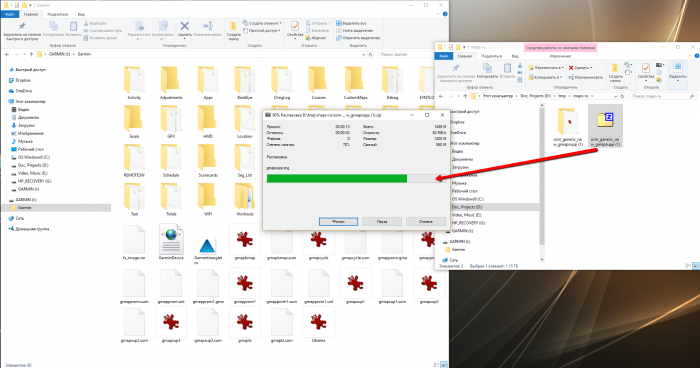The image size is (700, 368).
Task: Click the Pin to Quick Access icon in the Garmin window
Action: (22, 26)
